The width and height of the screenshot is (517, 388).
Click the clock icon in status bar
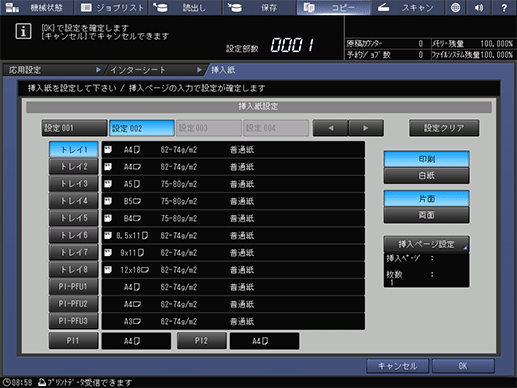pyautogui.click(x=6, y=382)
